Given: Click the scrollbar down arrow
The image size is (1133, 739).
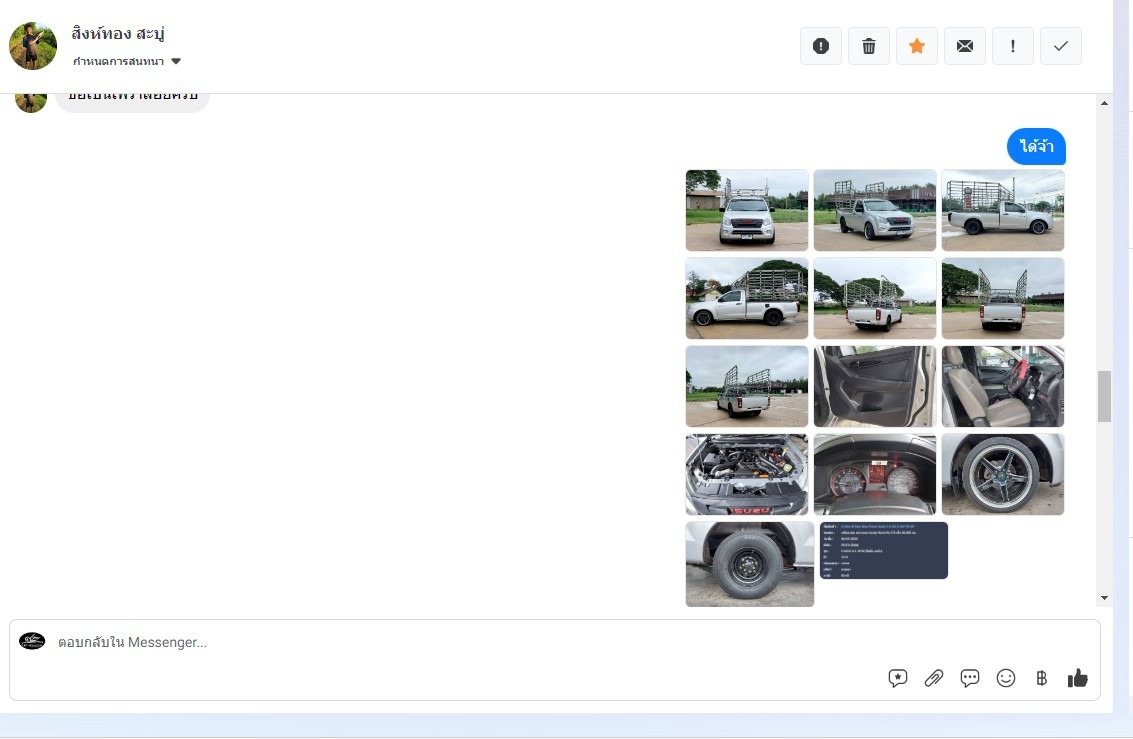Looking at the screenshot, I should click(1104, 597).
